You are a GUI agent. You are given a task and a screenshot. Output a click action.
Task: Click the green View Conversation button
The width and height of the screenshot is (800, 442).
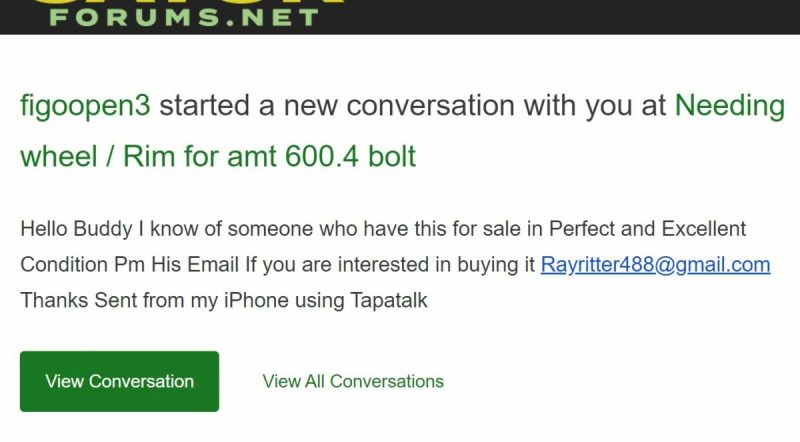tap(119, 381)
